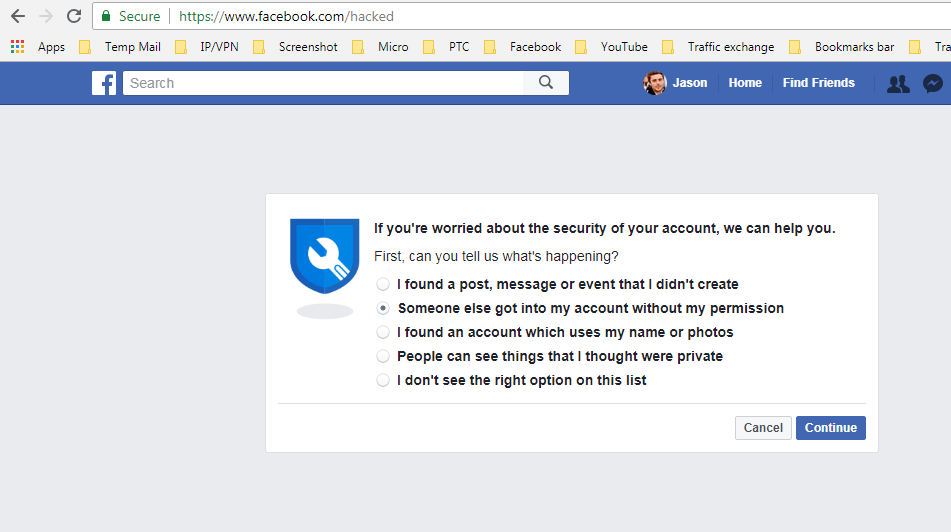Image resolution: width=951 pixels, height=532 pixels.
Task: Open the Temp Mail bookmark folder
Action: click(122, 47)
